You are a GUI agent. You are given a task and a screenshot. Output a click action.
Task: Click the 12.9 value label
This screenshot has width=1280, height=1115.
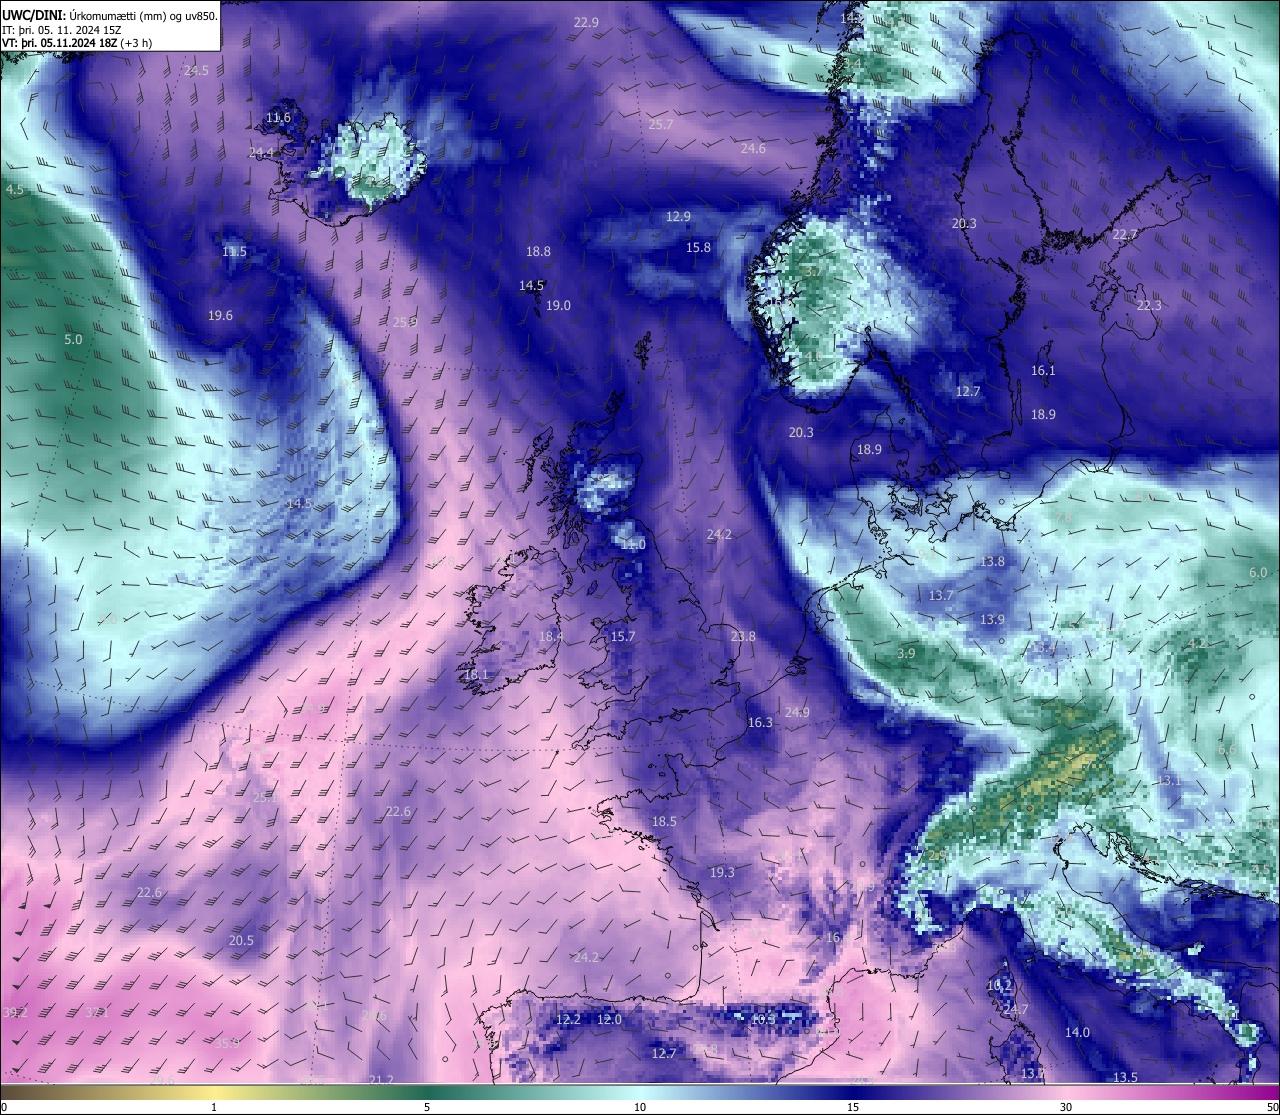tap(678, 217)
